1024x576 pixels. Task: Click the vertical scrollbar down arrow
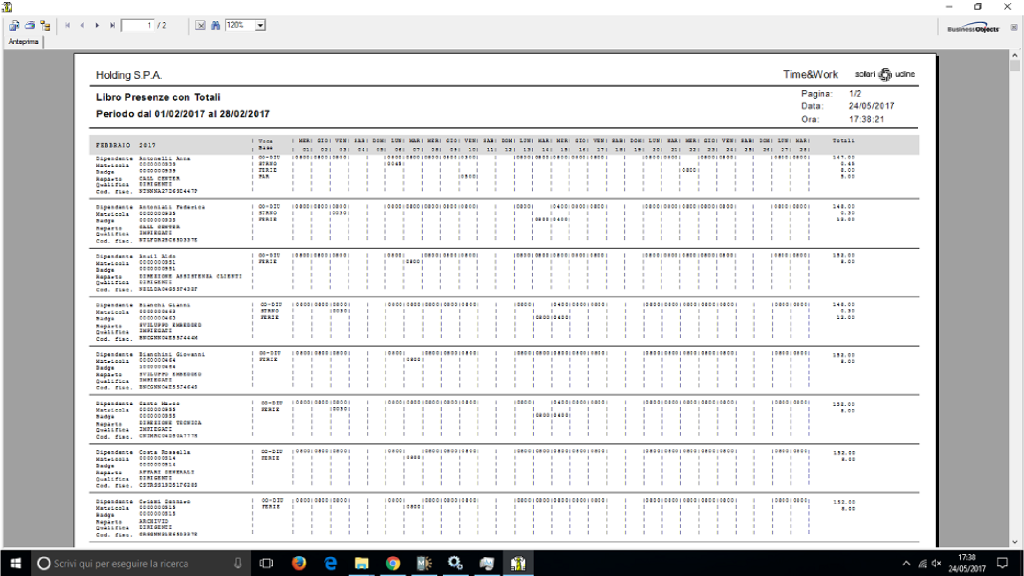coord(1015,538)
